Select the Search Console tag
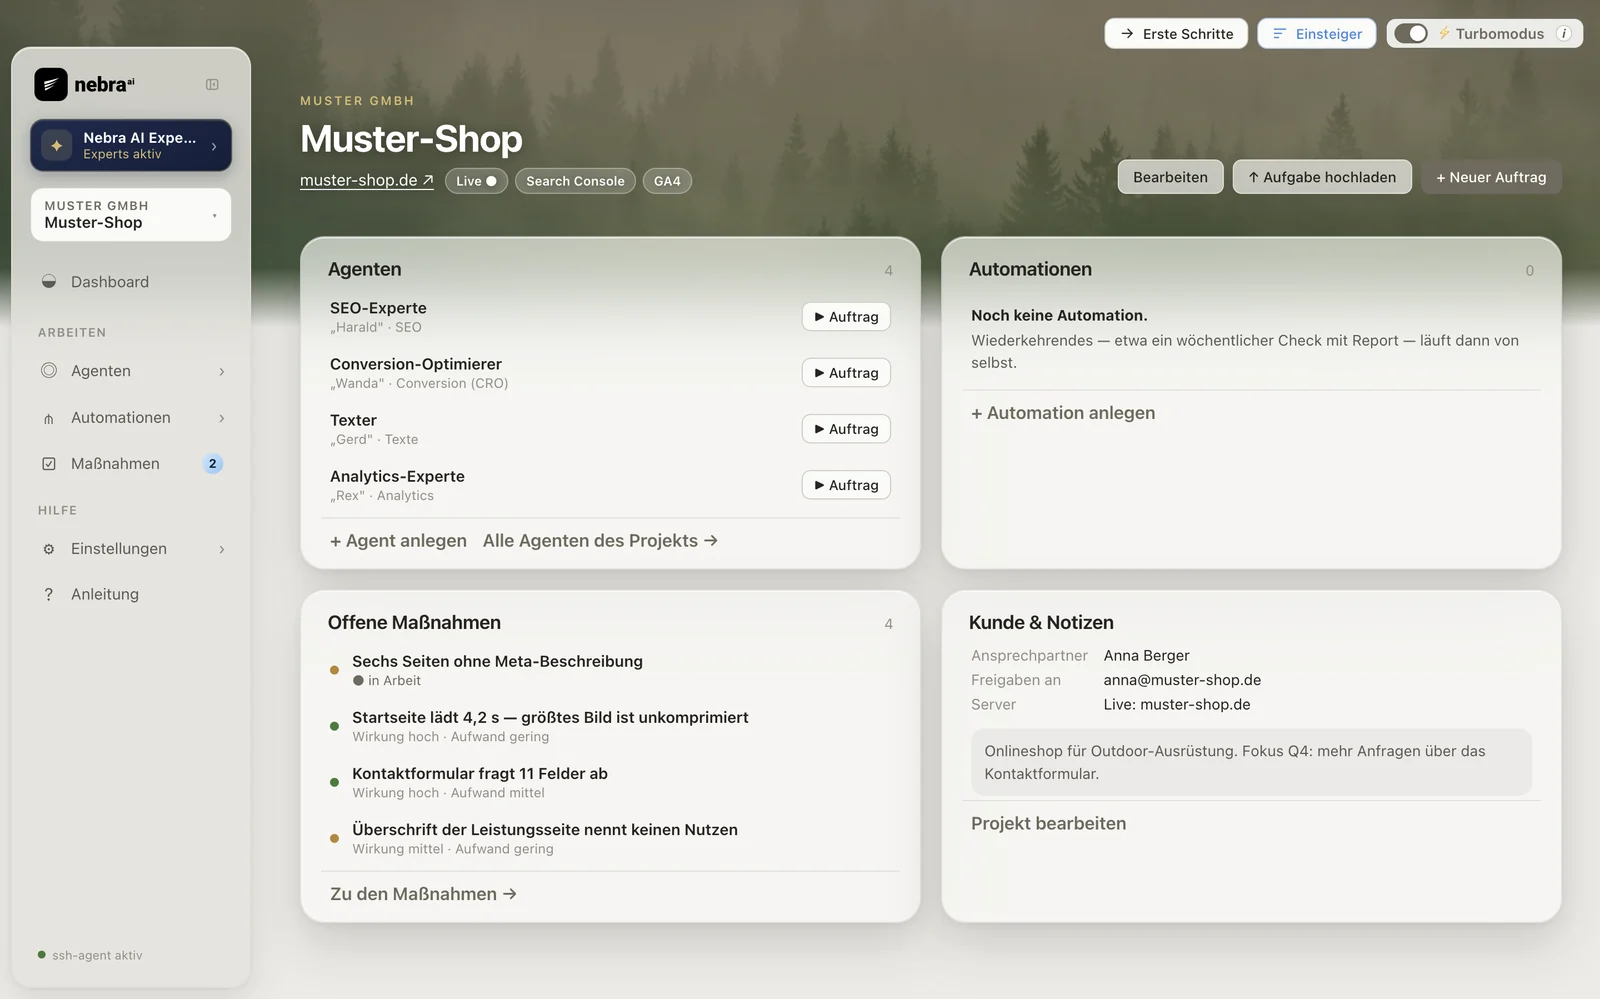1600x999 pixels. pyautogui.click(x=575, y=181)
